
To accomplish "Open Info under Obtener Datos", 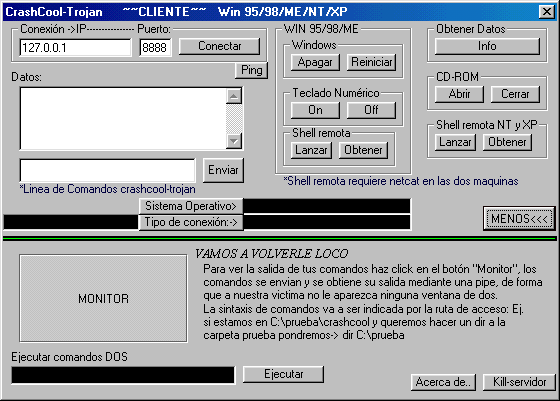I will [487, 46].
